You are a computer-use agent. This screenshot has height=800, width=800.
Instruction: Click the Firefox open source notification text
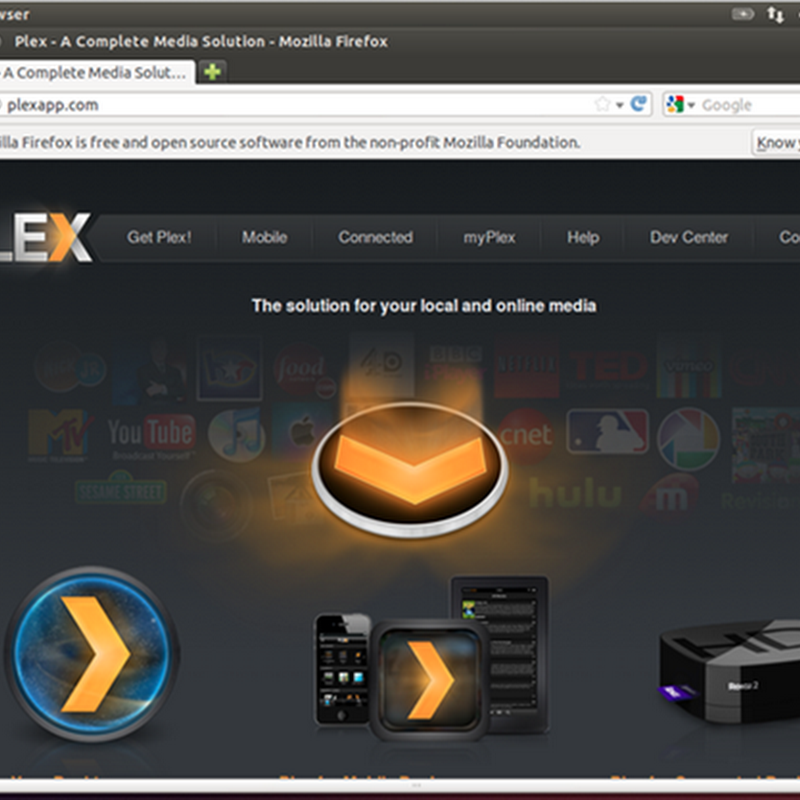tap(290, 142)
